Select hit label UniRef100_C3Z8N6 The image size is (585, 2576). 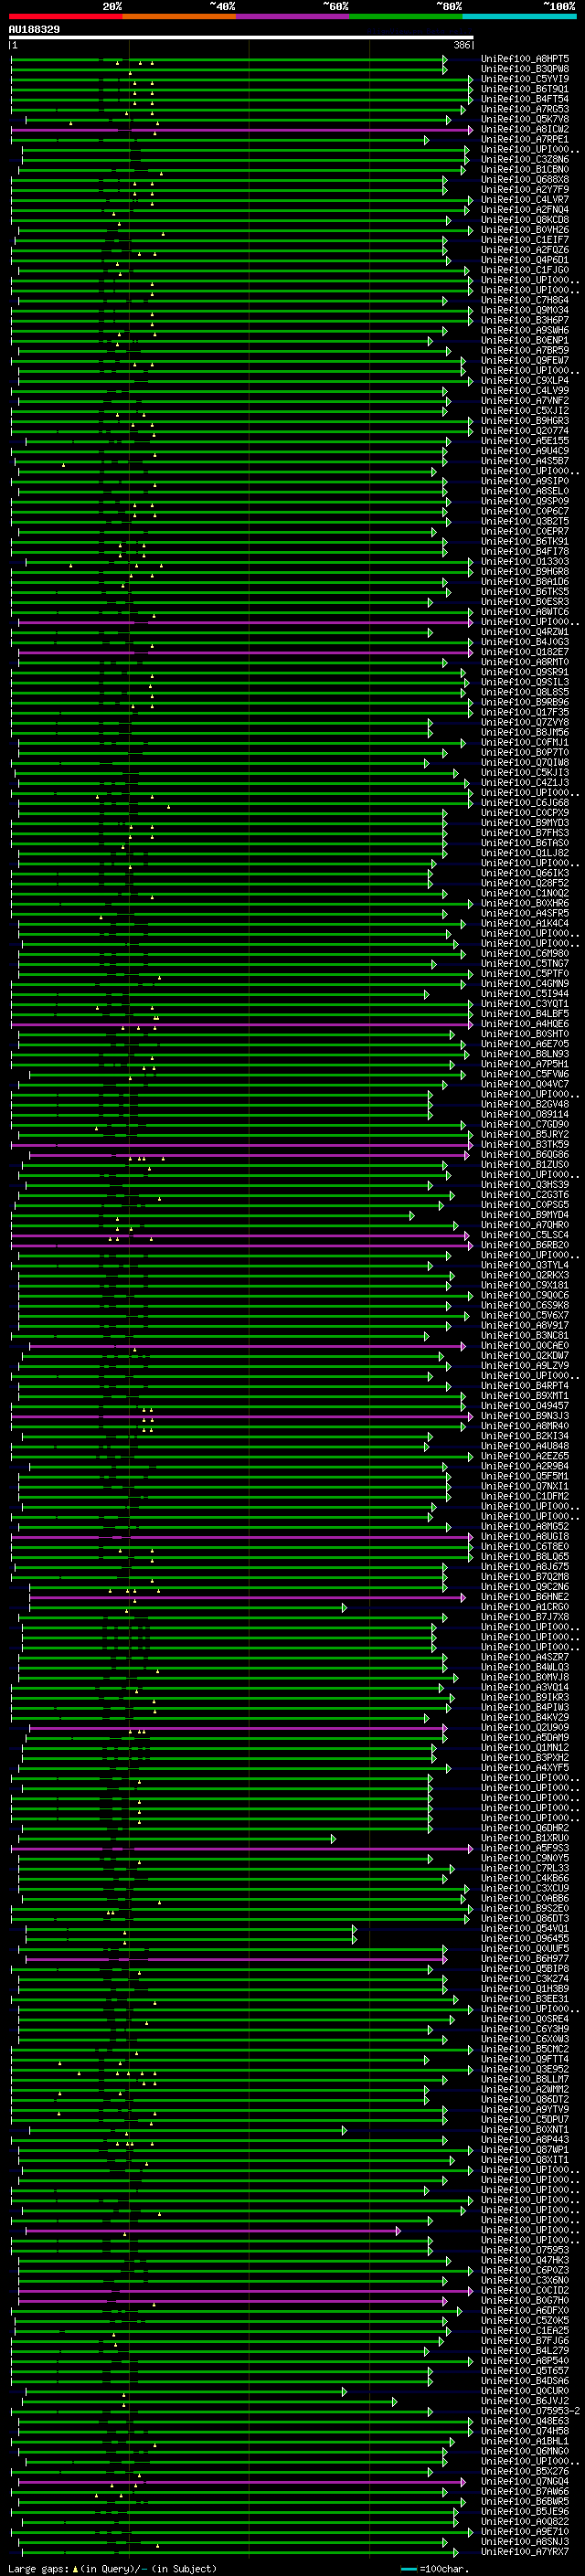[x=525, y=160]
